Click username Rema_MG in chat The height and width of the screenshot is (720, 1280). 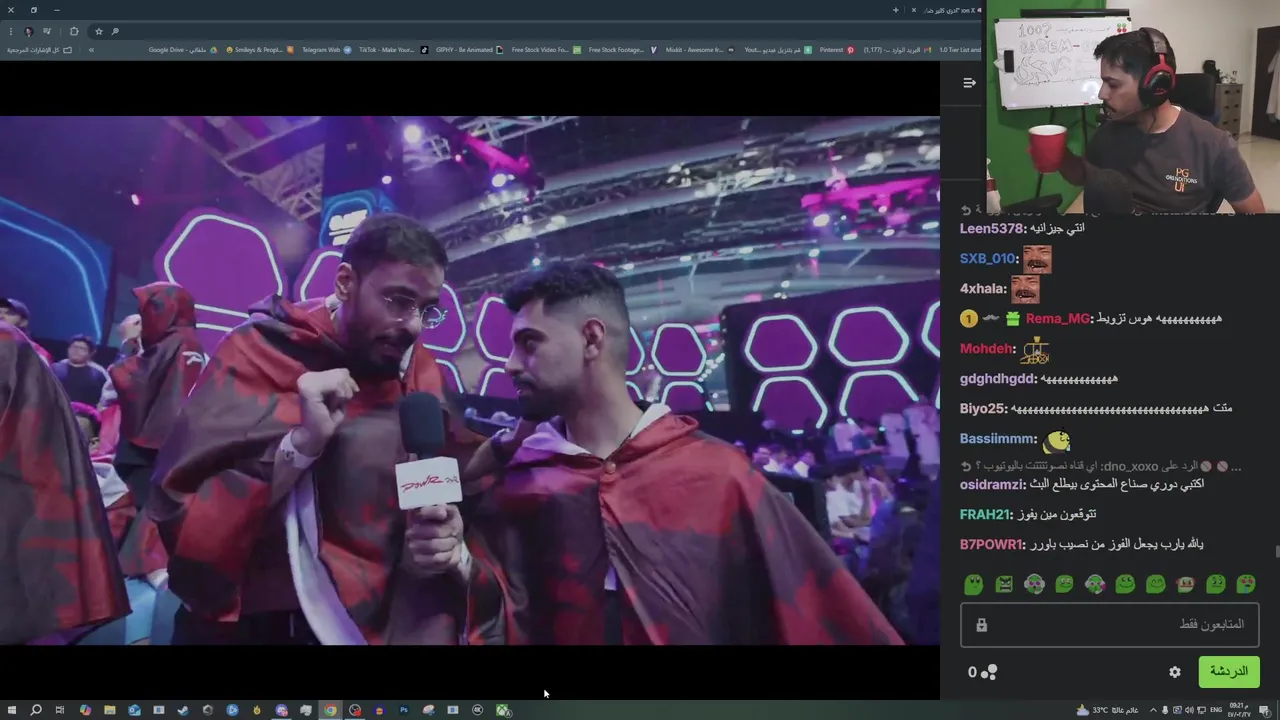1057,319
